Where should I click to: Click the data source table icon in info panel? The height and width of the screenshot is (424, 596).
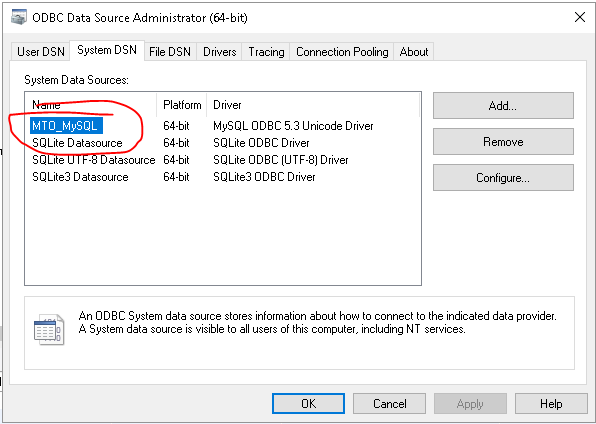coord(49,329)
